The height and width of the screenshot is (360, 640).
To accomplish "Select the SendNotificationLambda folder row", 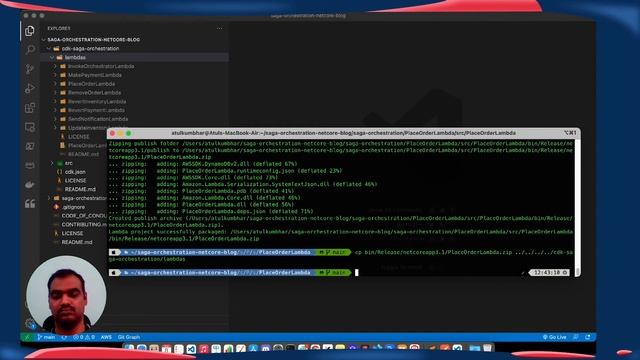I will pos(135,119).
